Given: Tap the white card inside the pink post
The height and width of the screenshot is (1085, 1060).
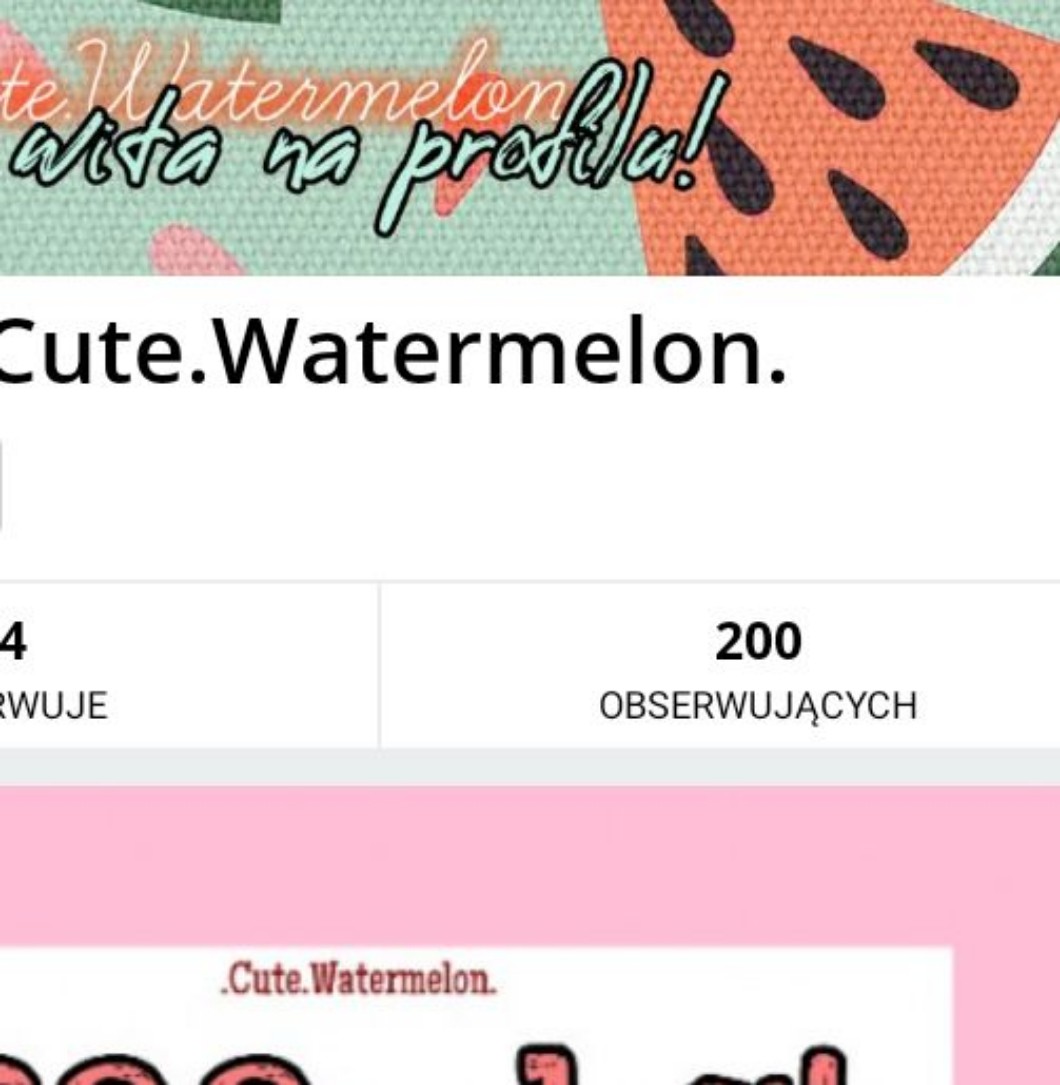Looking at the screenshot, I should 476,1017.
